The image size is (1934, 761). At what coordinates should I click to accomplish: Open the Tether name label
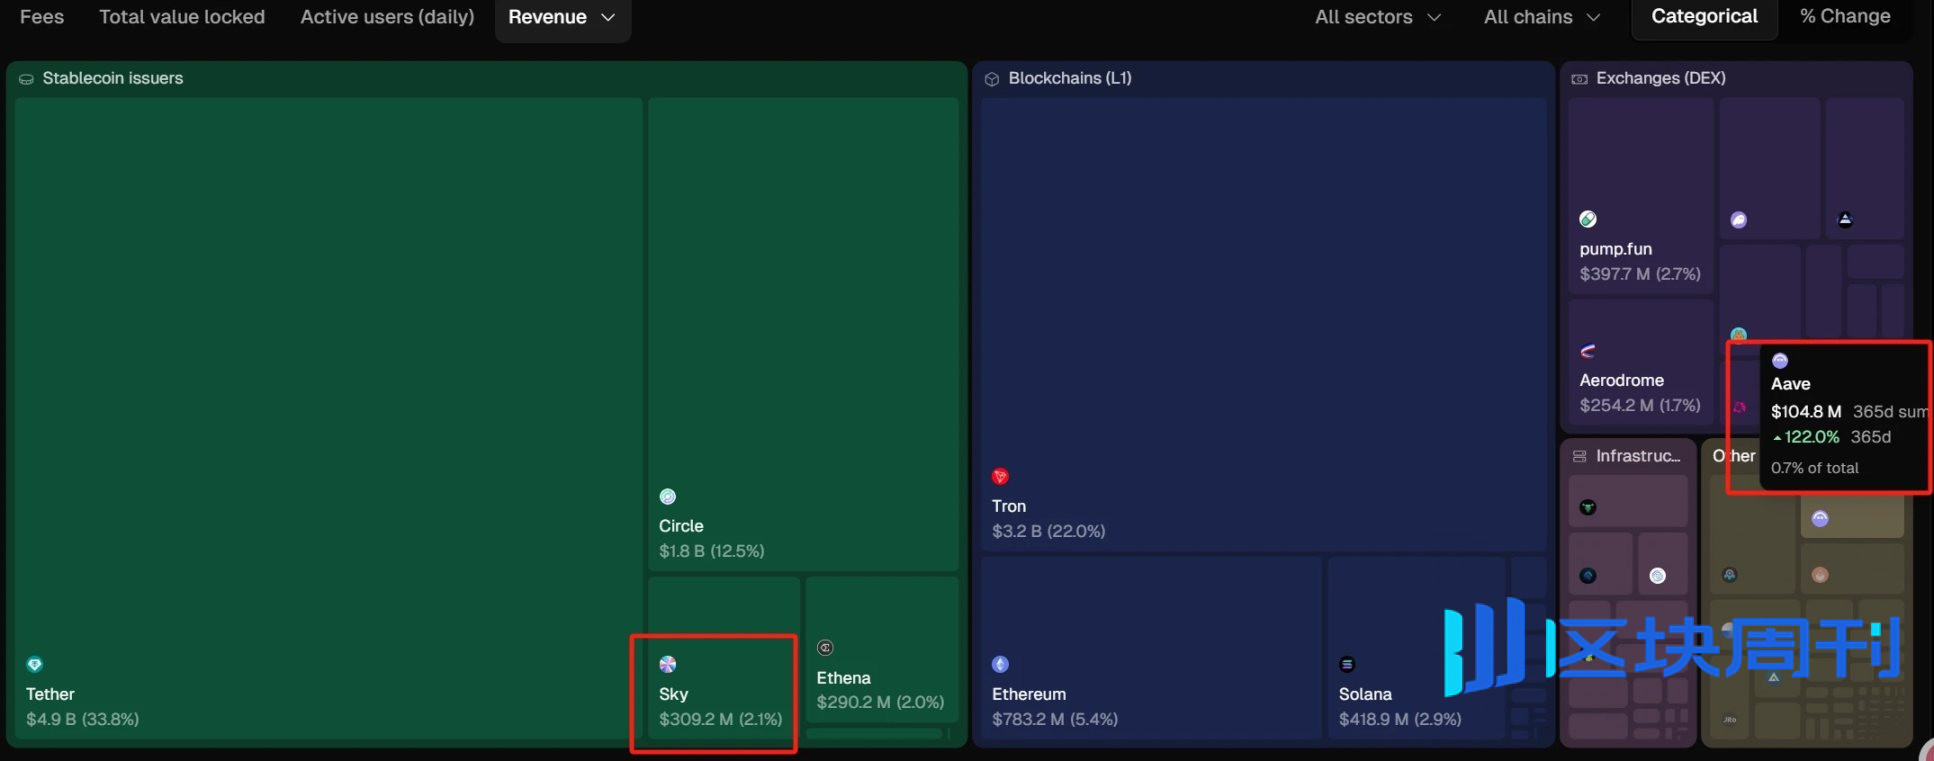tap(50, 694)
